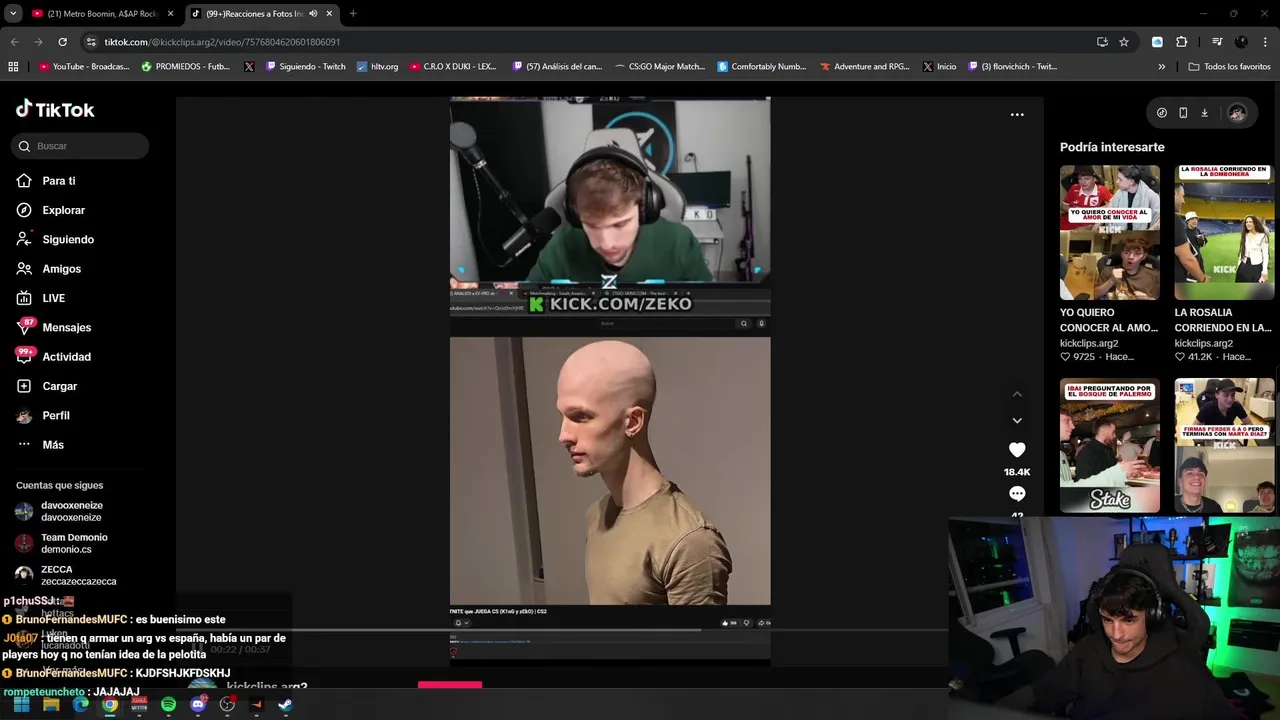This screenshot has height=720, width=1280.
Task: Click the playing TikTok video area
Action: 610,380
